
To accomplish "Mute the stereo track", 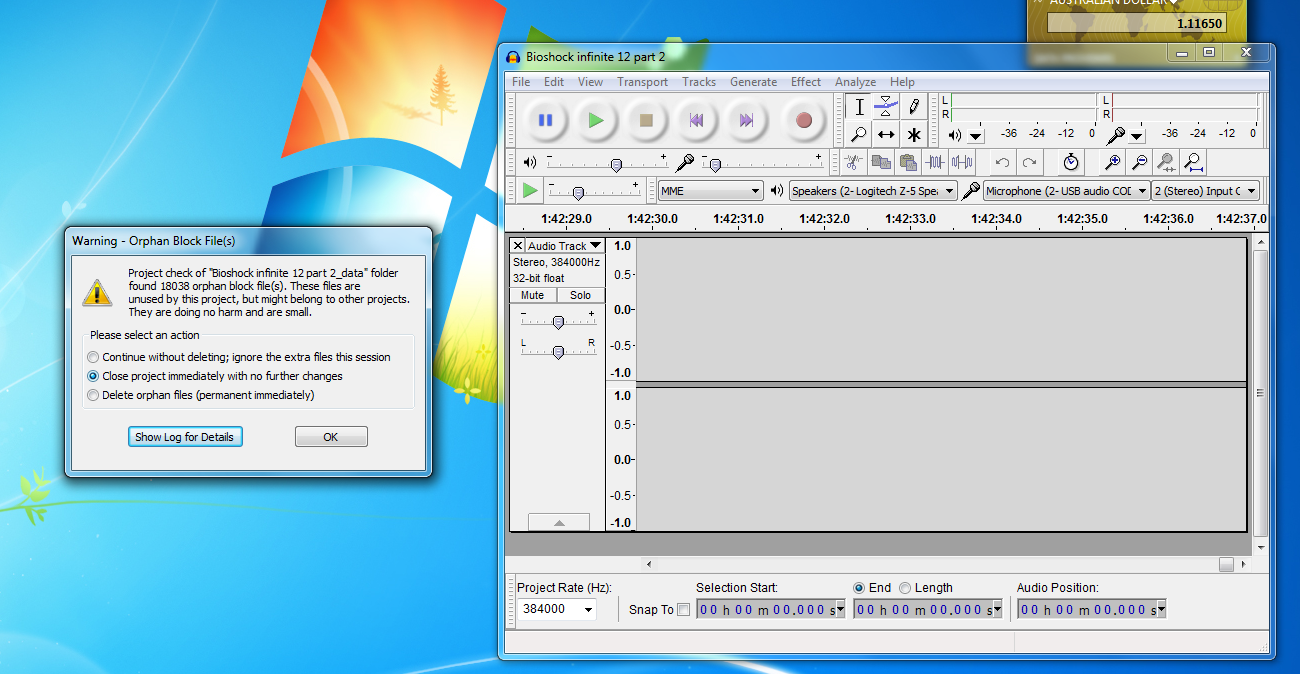I will coord(531,295).
